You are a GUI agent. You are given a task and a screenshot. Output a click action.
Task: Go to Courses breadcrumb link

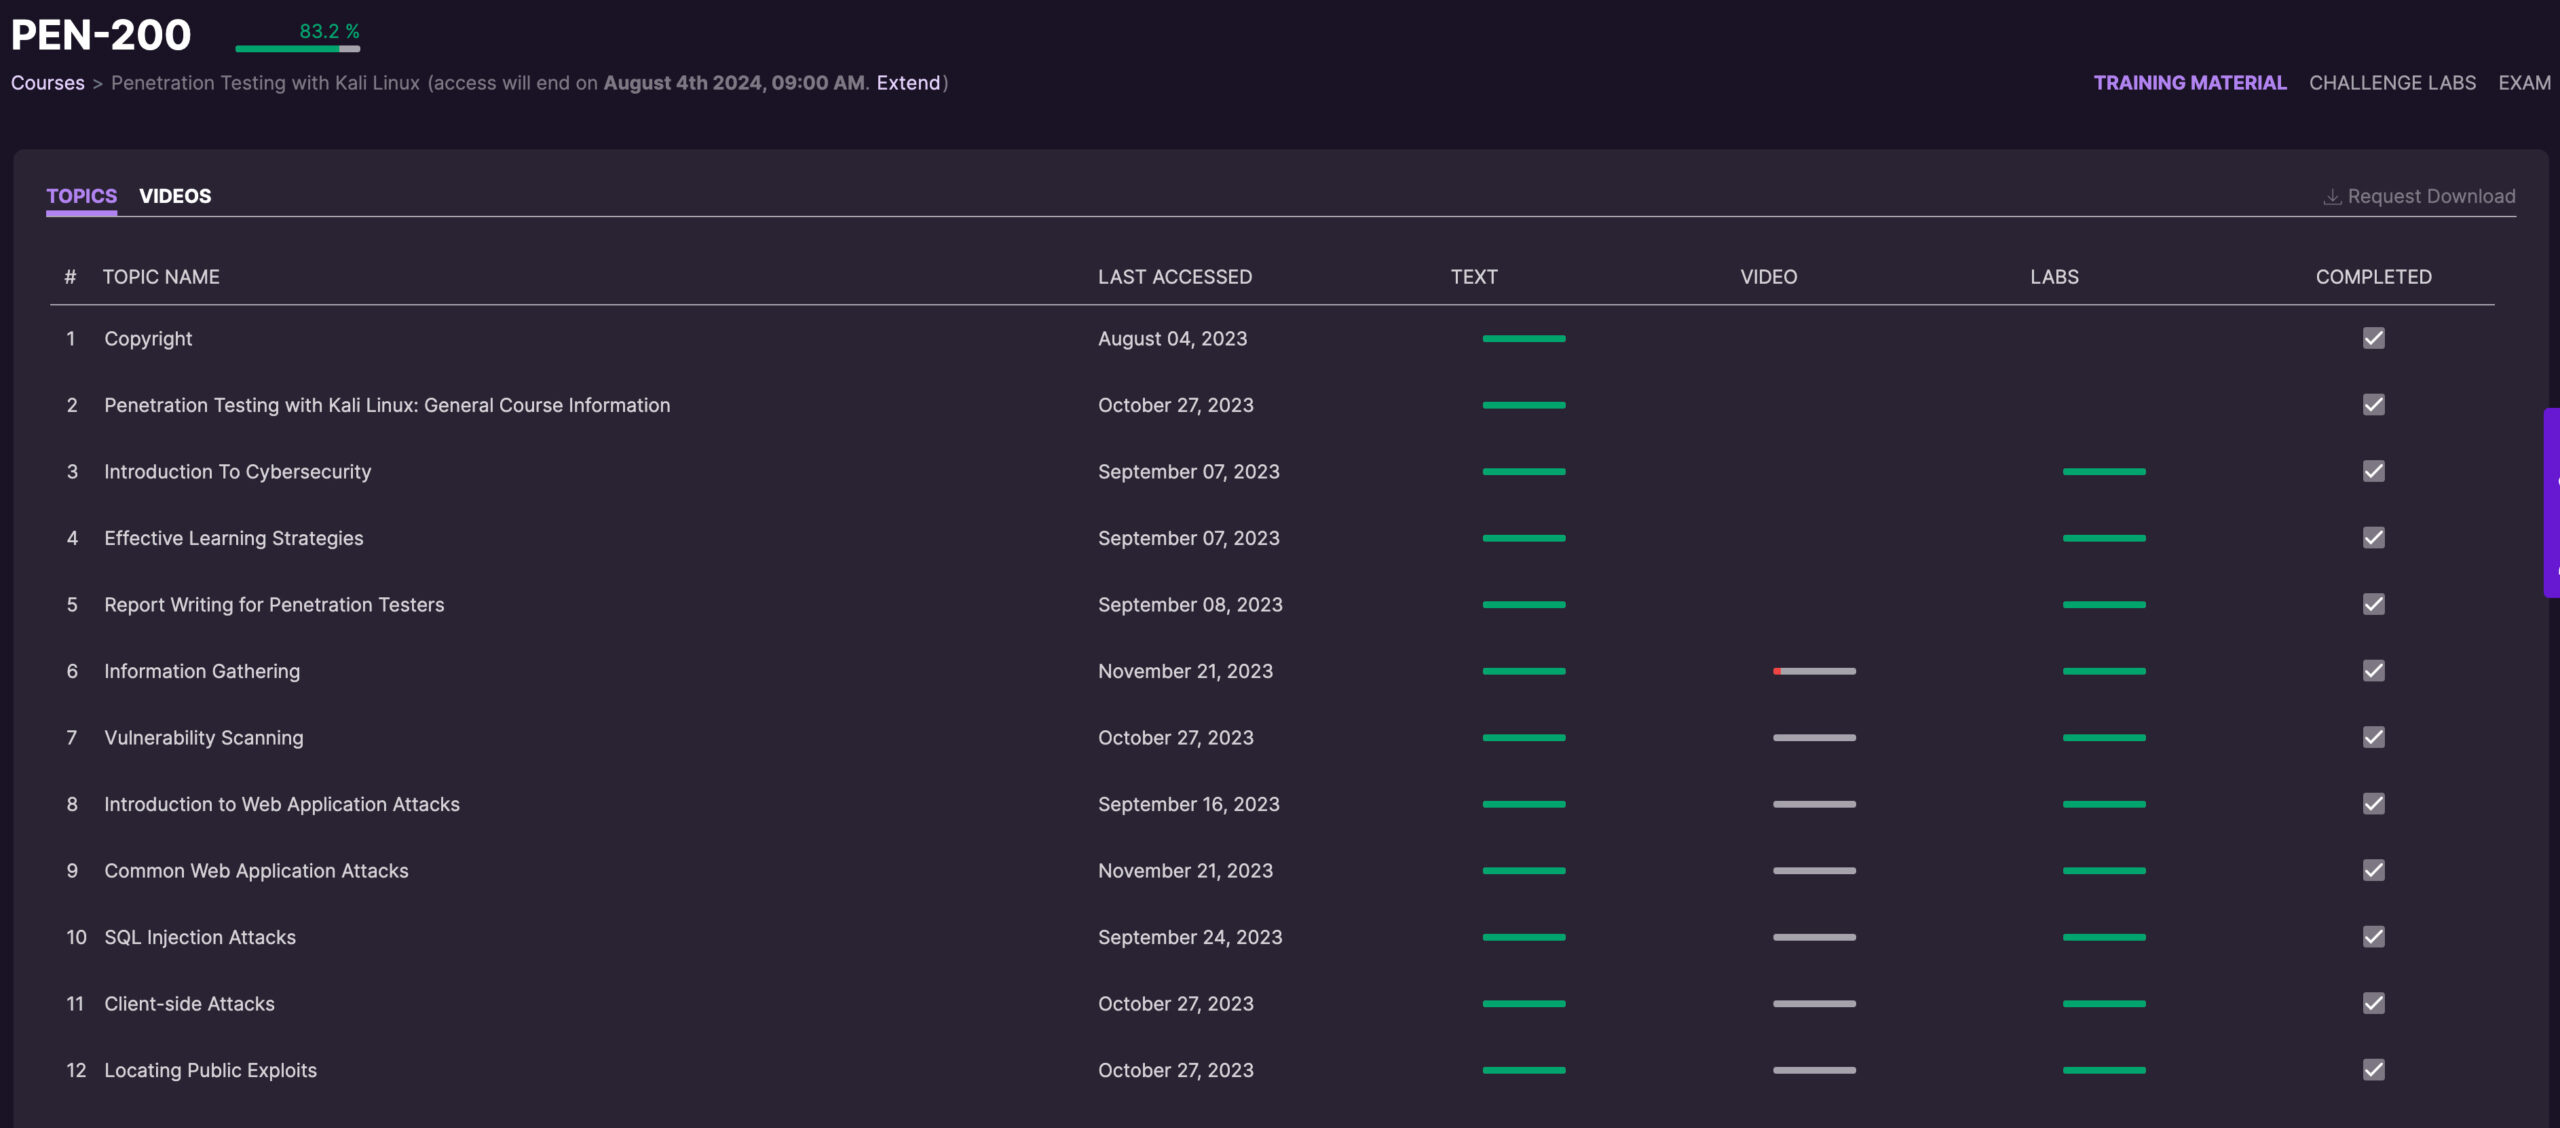(x=48, y=83)
